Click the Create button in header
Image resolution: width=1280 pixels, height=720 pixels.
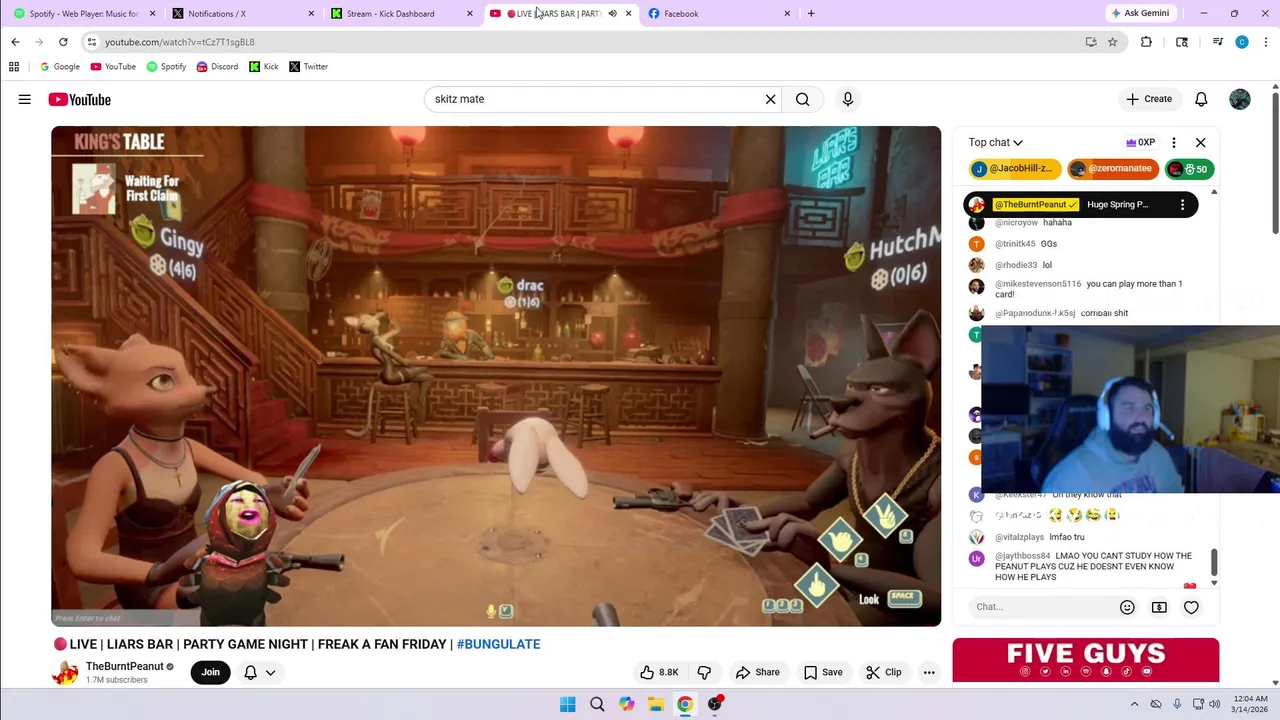[x=1148, y=99]
